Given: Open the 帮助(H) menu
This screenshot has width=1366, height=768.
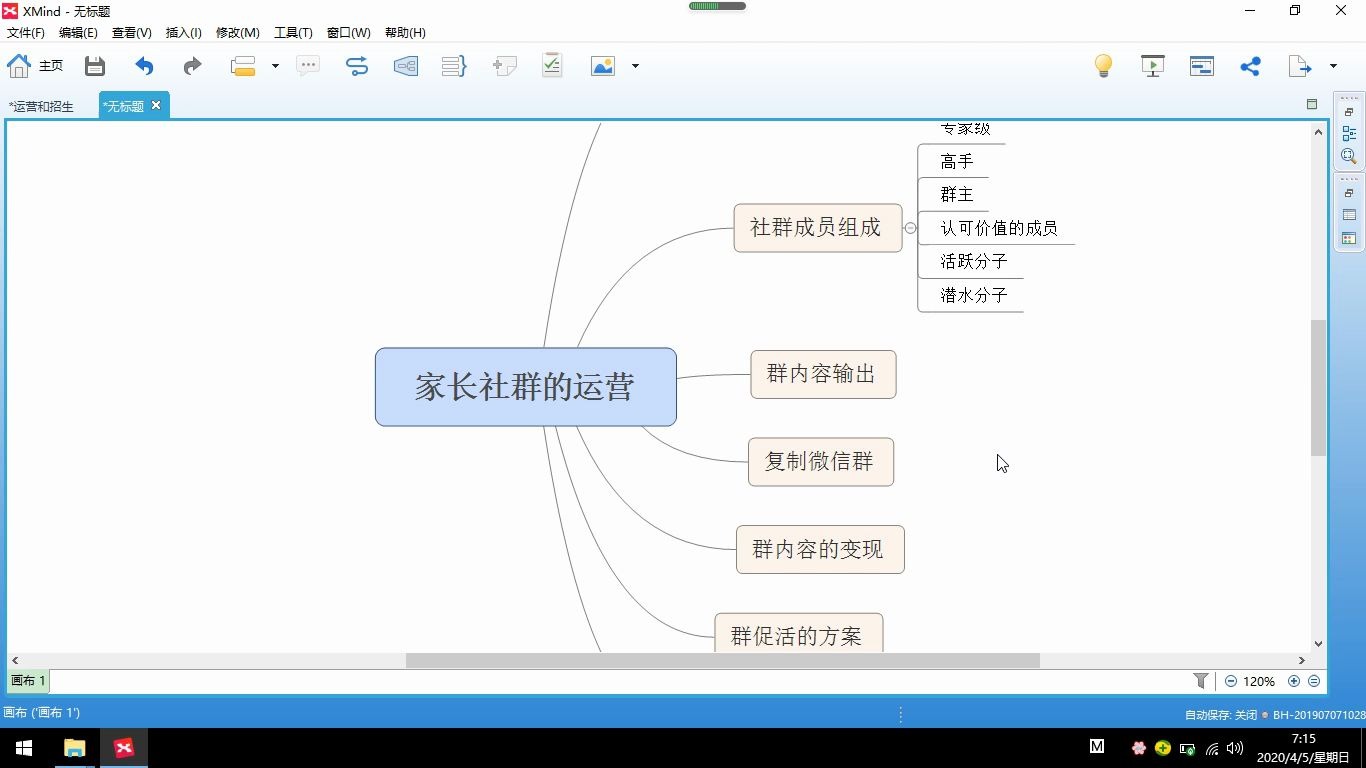Looking at the screenshot, I should [x=404, y=33].
